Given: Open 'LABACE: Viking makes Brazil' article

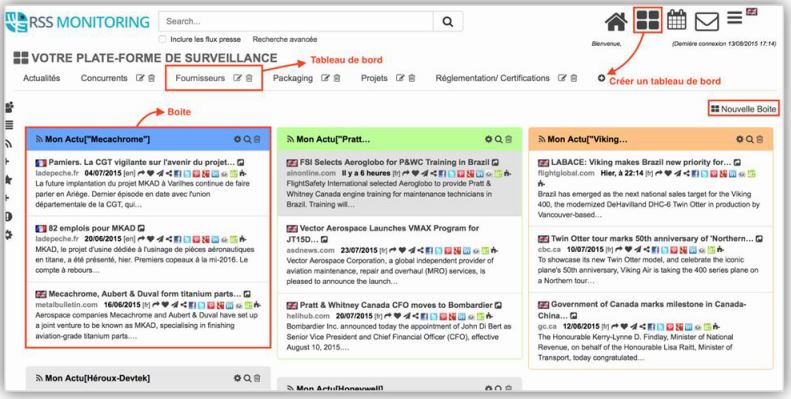Looking at the screenshot, I should click(641, 162).
